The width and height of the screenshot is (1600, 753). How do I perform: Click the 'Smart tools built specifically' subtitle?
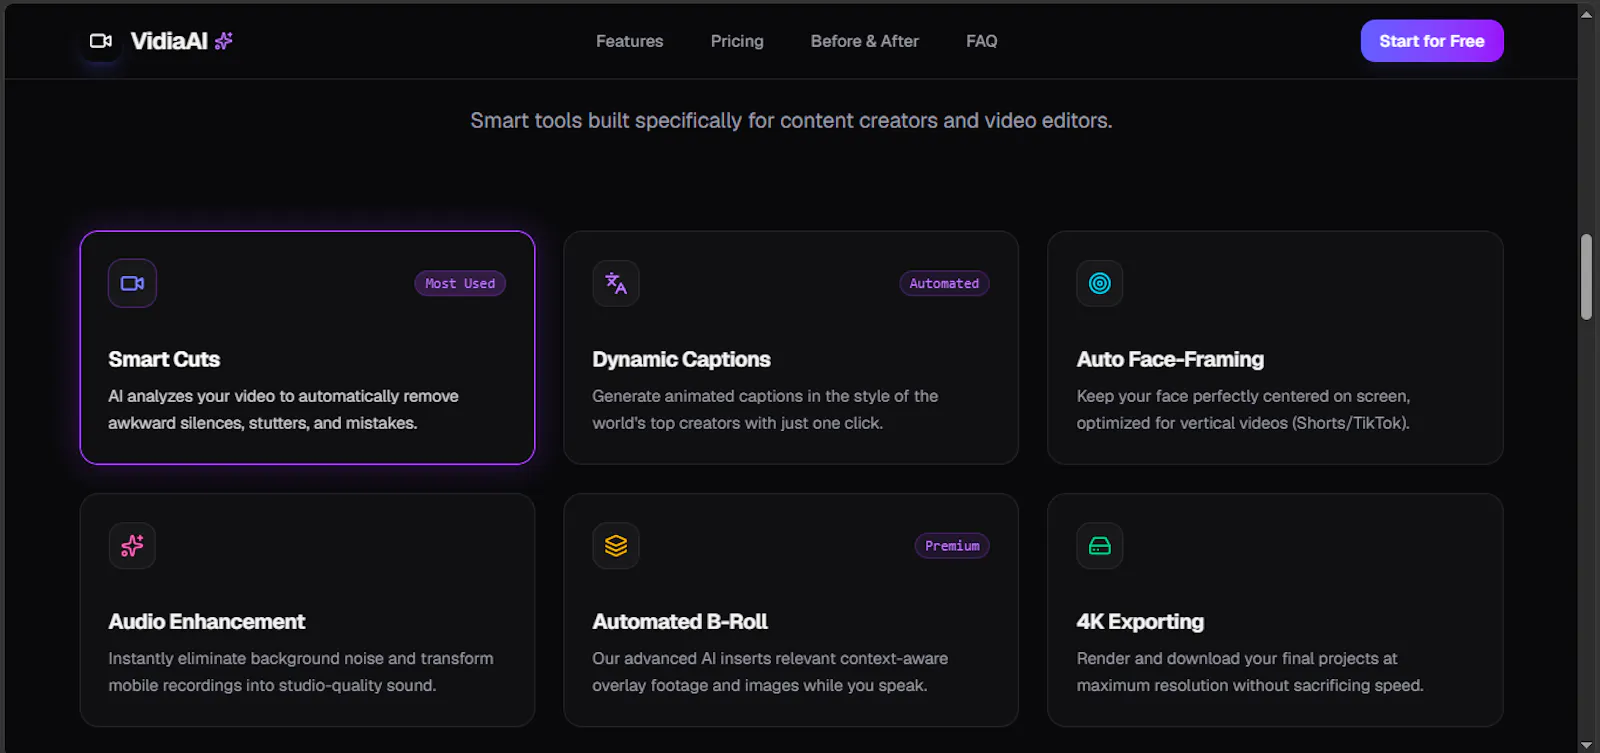[791, 121]
